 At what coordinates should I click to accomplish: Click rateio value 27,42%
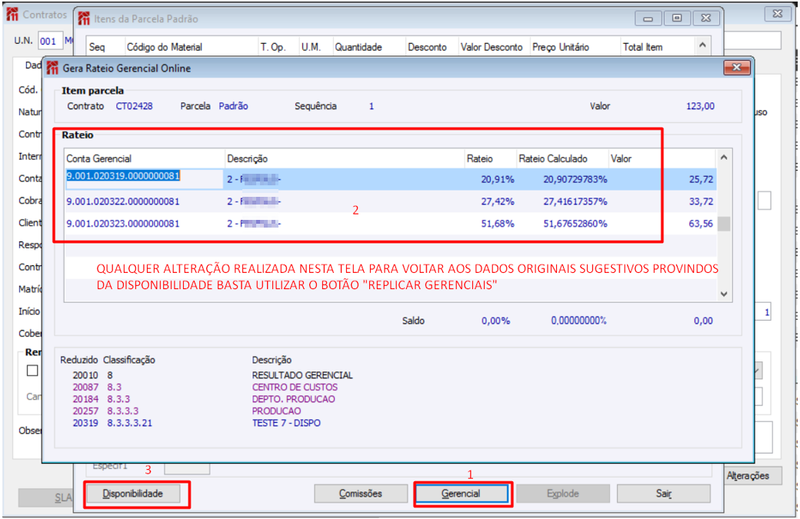tap(497, 202)
